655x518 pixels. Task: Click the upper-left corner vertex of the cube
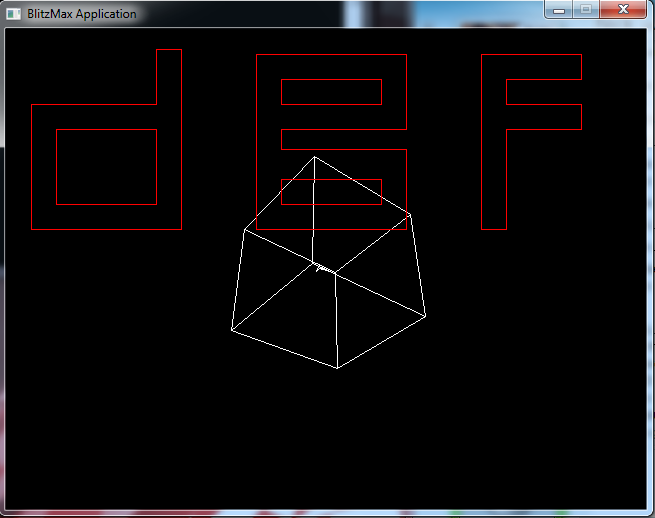(x=245, y=229)
